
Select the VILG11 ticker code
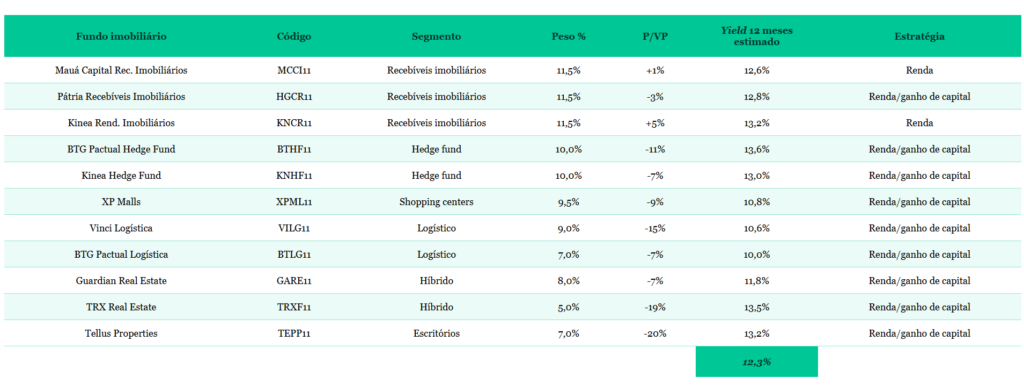[x=295, y=228]
